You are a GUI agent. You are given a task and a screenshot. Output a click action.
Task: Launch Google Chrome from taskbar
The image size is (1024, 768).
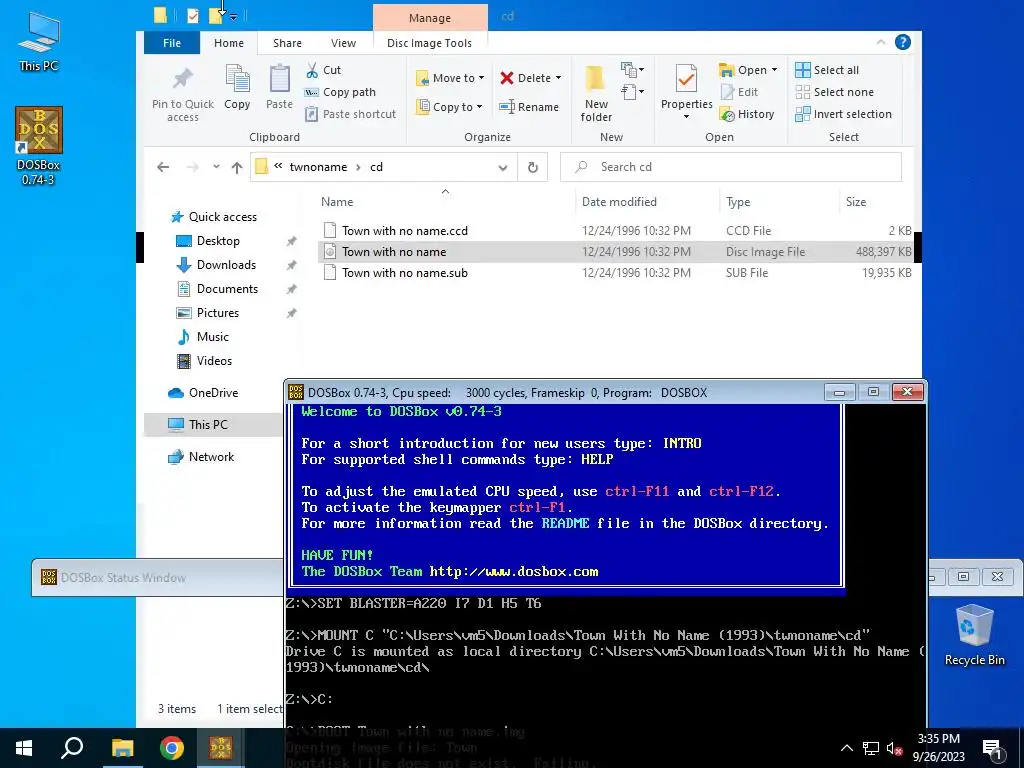pos(172,748)
